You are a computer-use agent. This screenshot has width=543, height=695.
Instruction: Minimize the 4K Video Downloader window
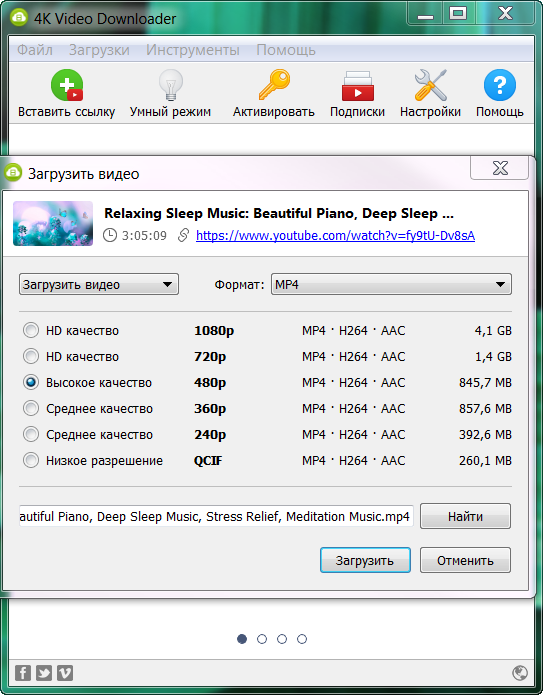(x=426, y=15)
